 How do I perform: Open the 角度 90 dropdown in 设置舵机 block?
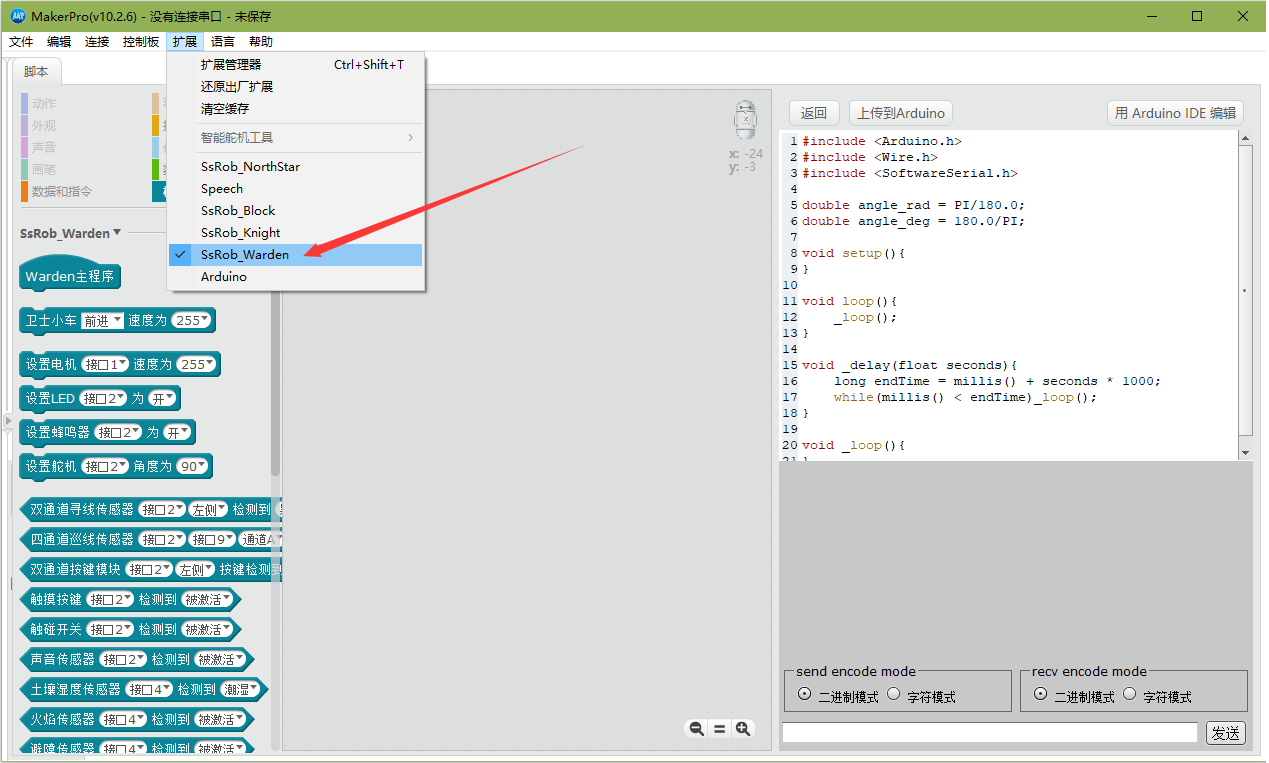click(194, 466)
